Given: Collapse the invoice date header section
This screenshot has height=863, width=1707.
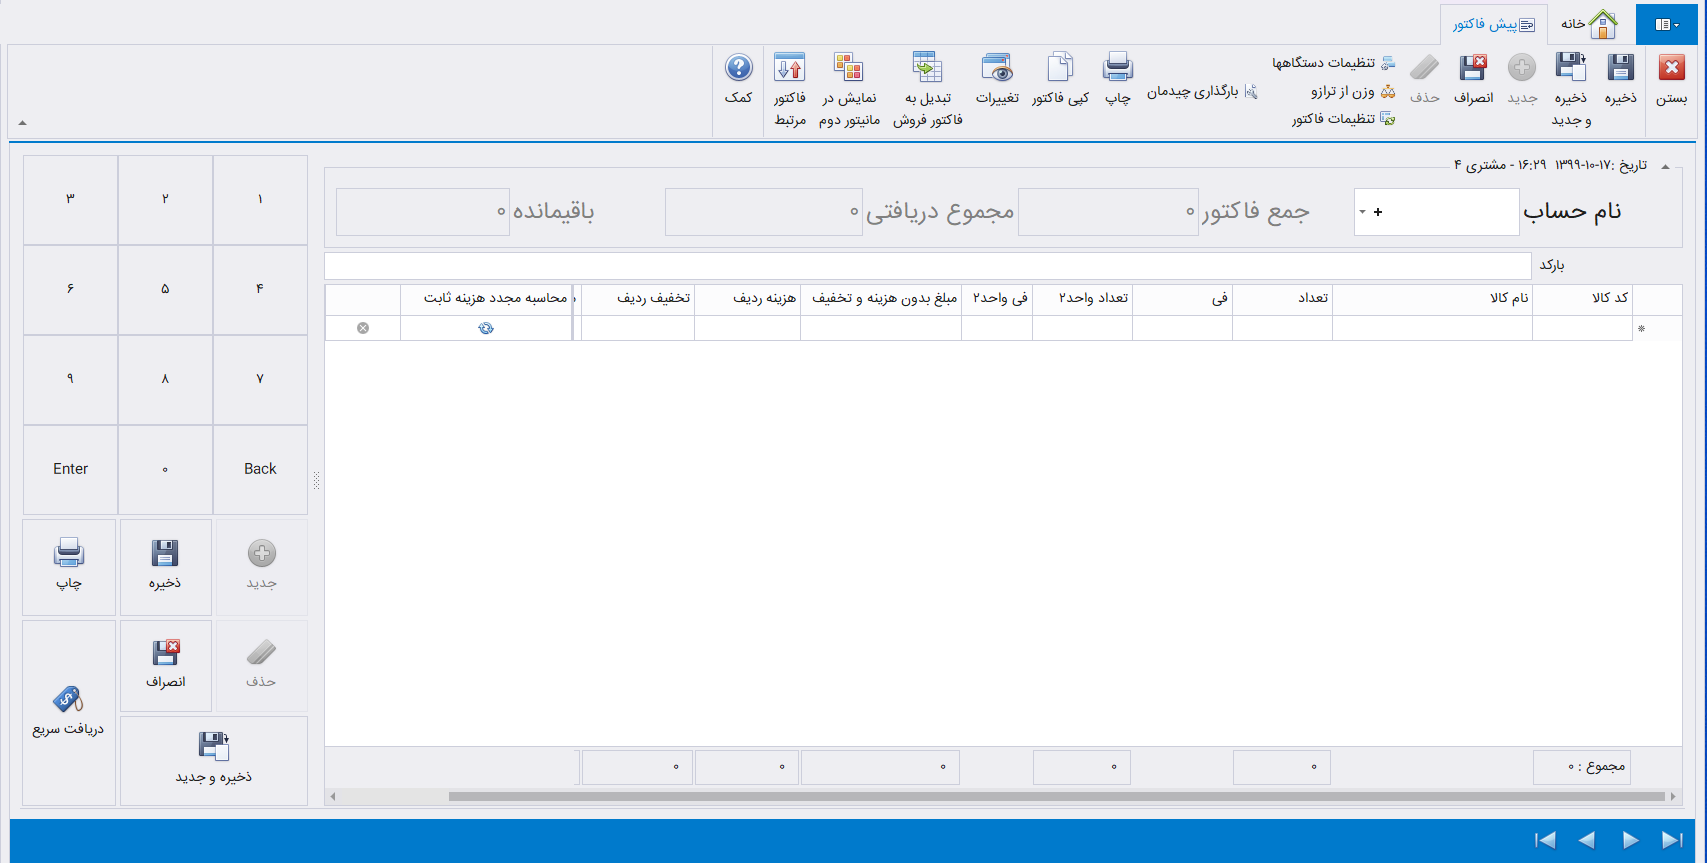Looking at the screenshot, I should coord(1665,166).
